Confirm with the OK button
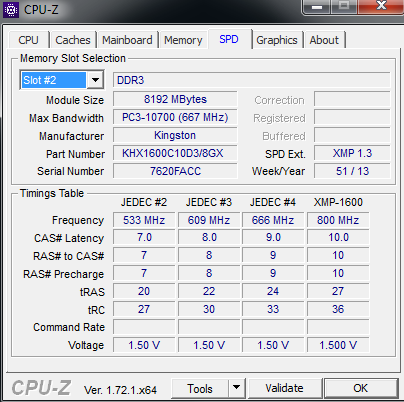This screenshot has width=404, height=402. [x=361, y=388]
